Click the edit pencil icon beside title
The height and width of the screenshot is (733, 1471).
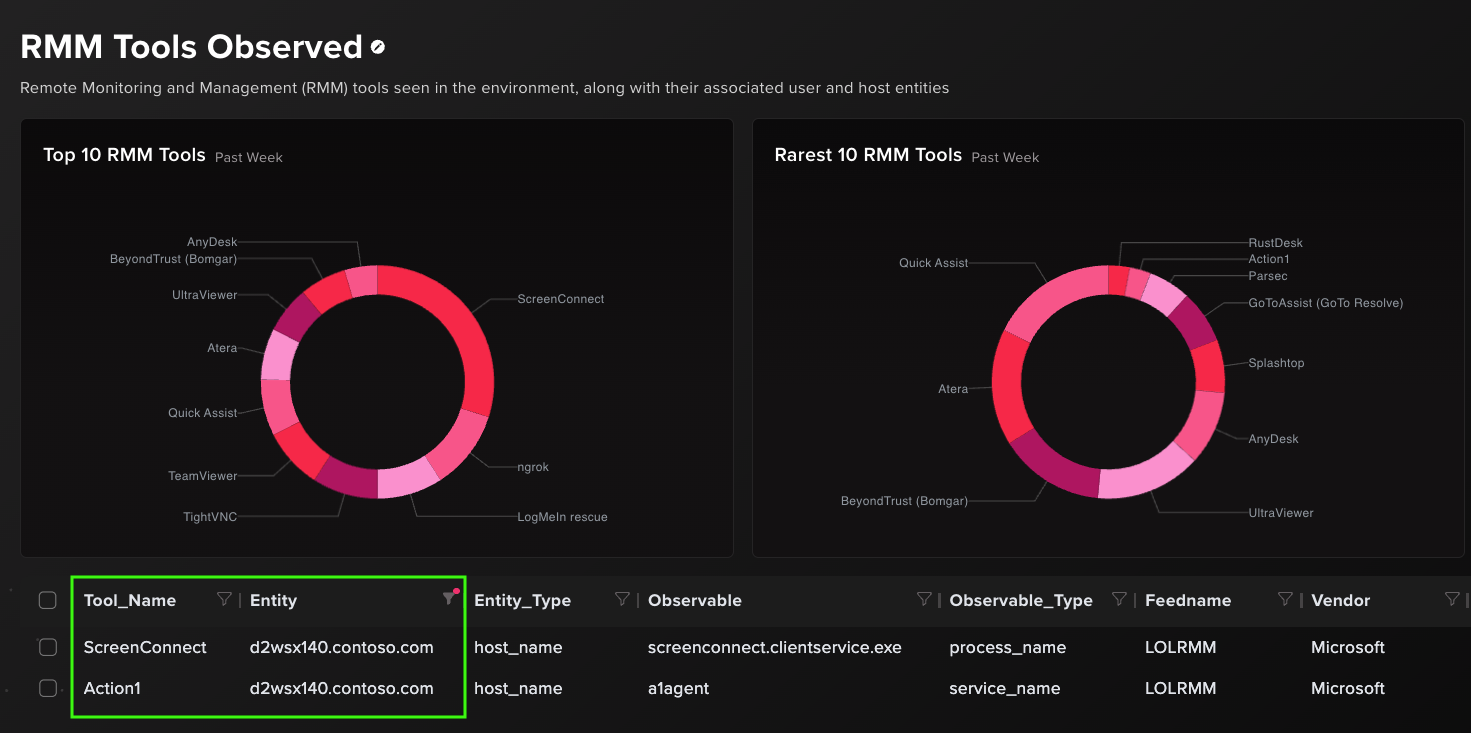click(378, 47)
